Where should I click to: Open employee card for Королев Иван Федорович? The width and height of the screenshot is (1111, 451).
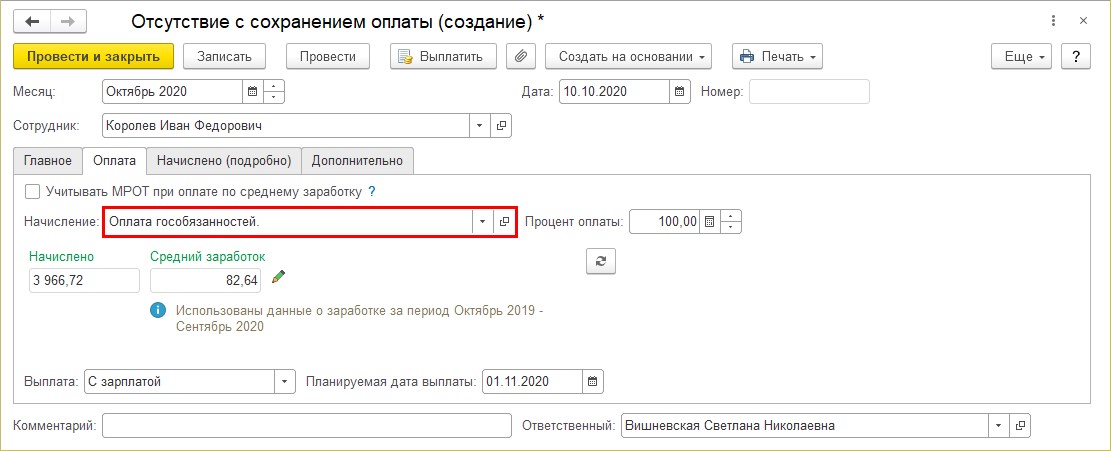point(502,126)
